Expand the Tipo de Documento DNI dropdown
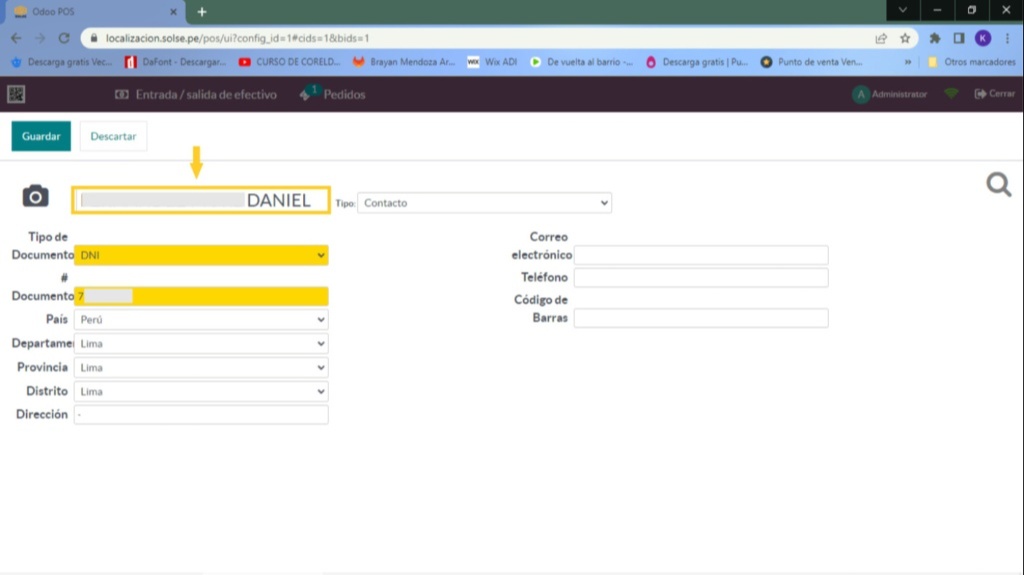Screen dimensions: 1024x575 click(x=201, y=256)
